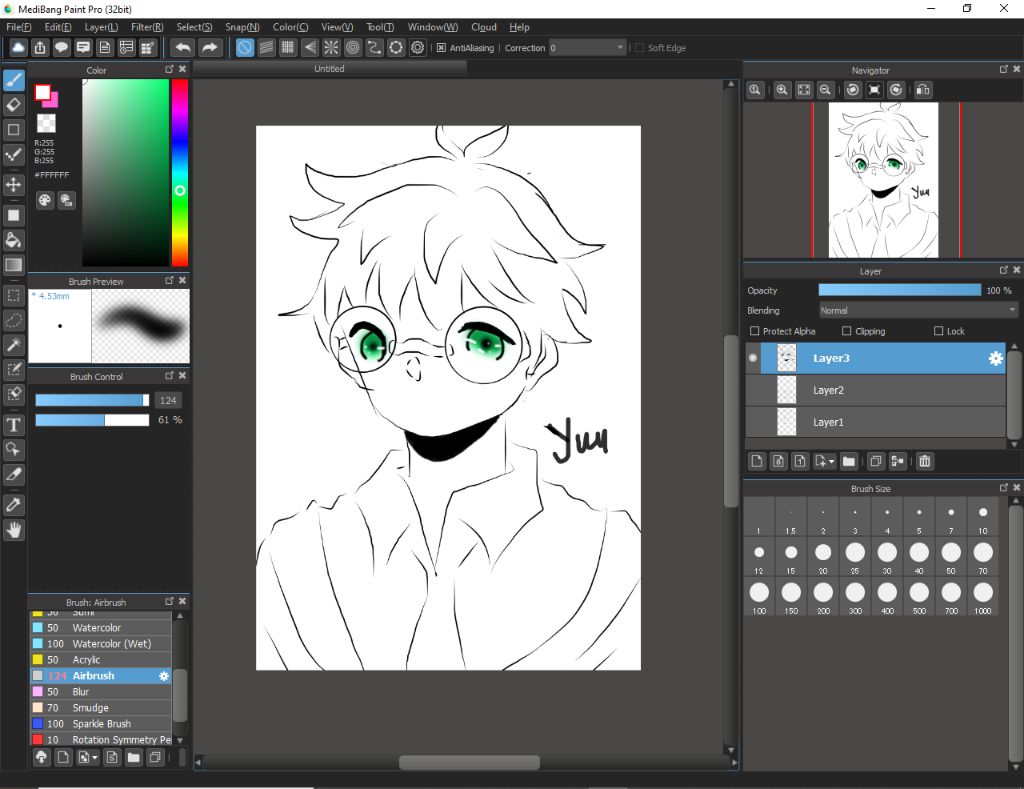Toggle Layer1 visibility

[x=753, y=422]
